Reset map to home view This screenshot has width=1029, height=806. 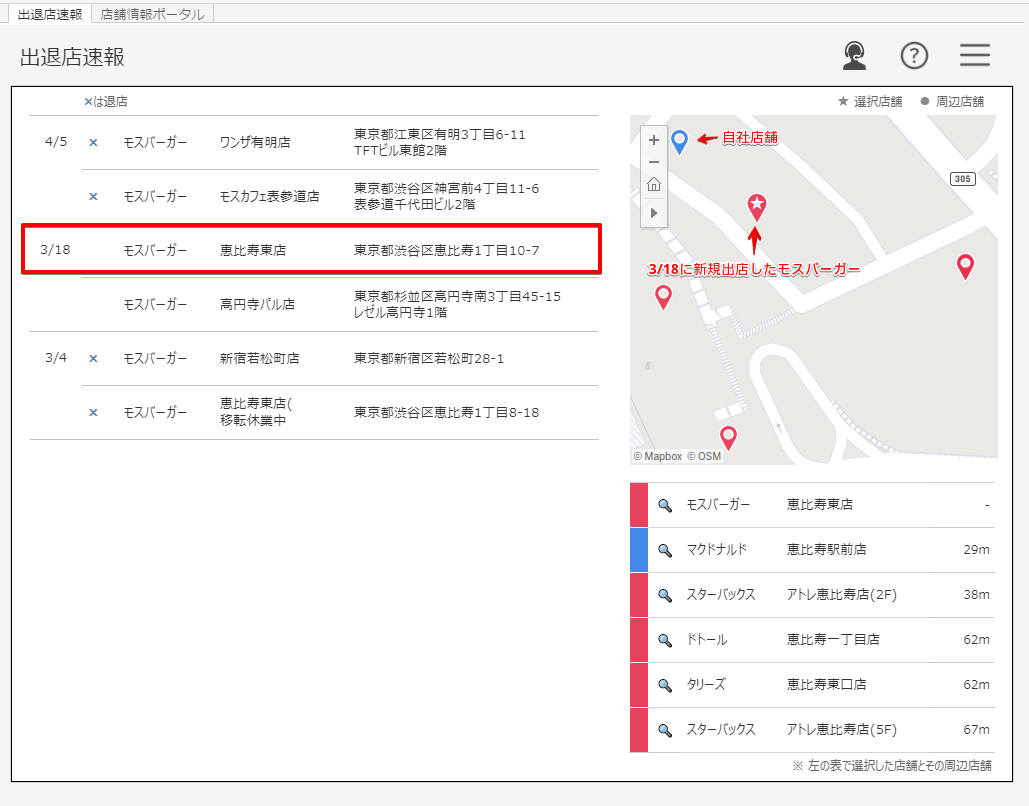[654, 184]
